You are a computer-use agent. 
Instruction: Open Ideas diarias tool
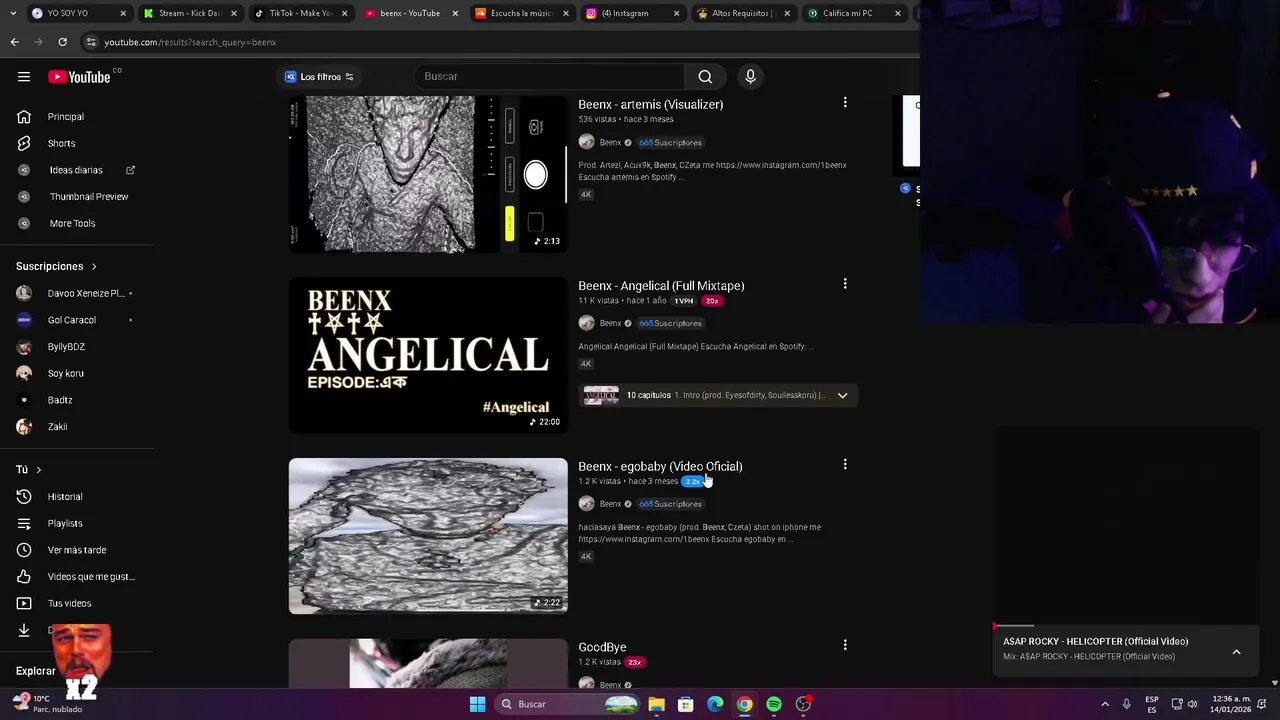coord(76,170)
